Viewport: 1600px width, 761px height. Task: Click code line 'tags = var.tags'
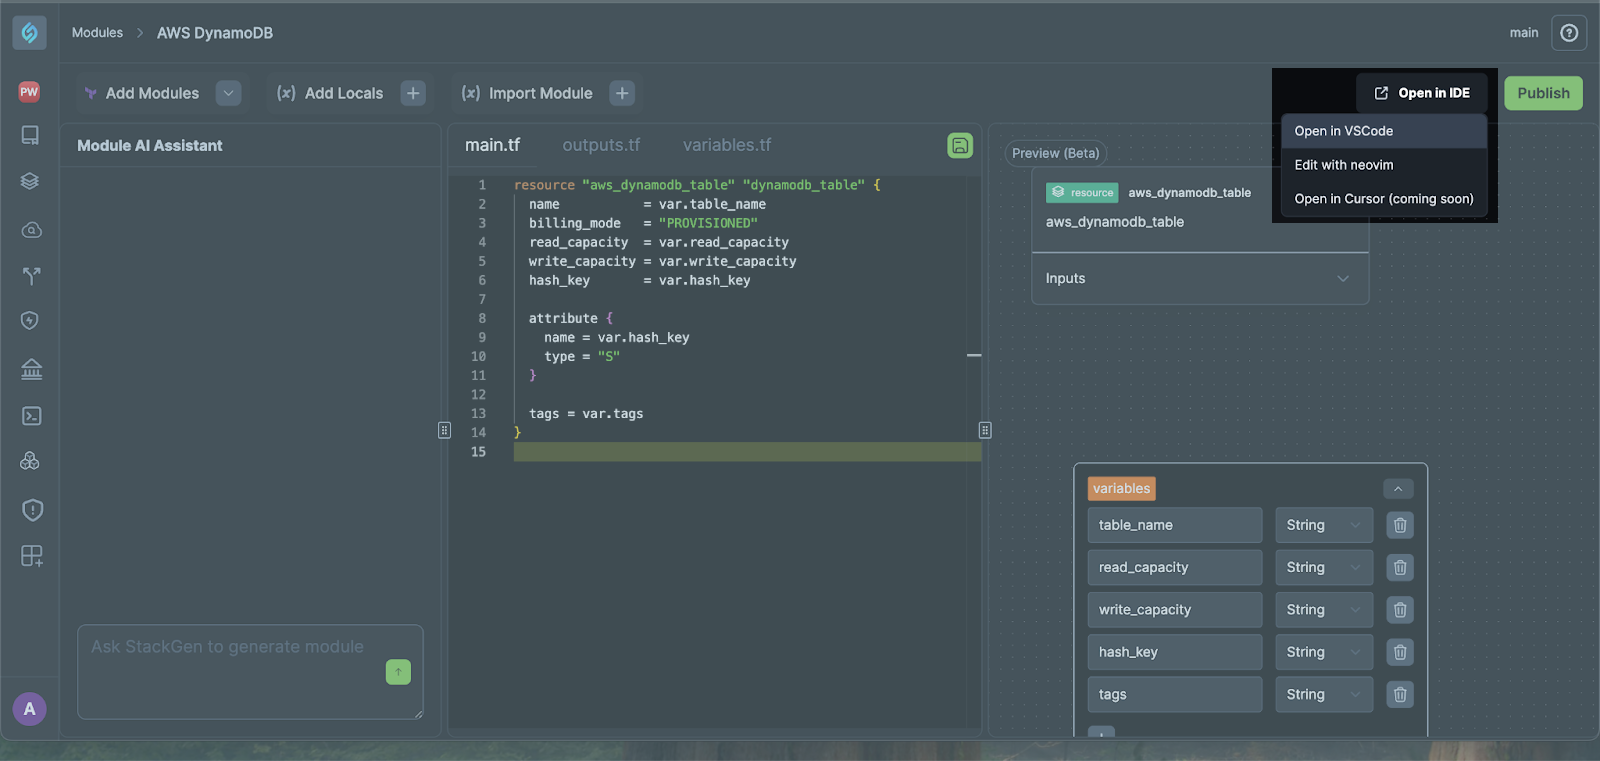pos(586,414)
